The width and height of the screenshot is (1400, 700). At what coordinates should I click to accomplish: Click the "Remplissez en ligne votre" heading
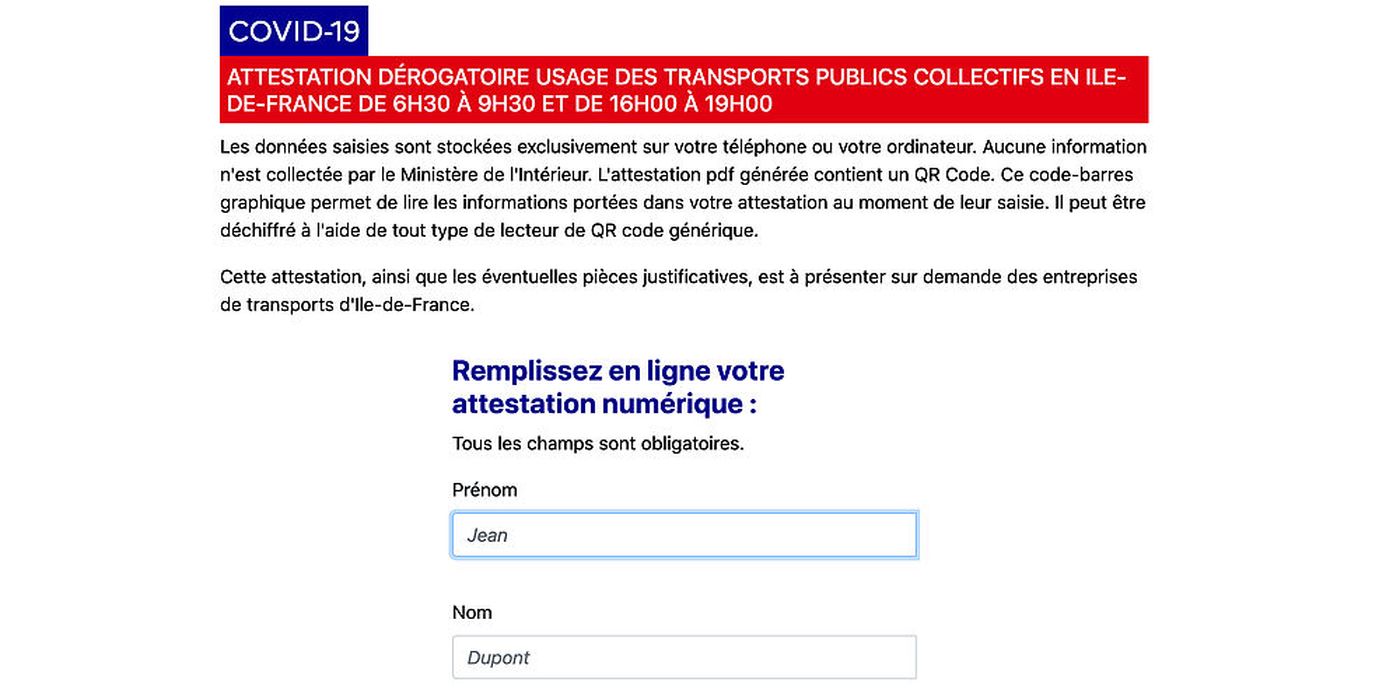618,371
